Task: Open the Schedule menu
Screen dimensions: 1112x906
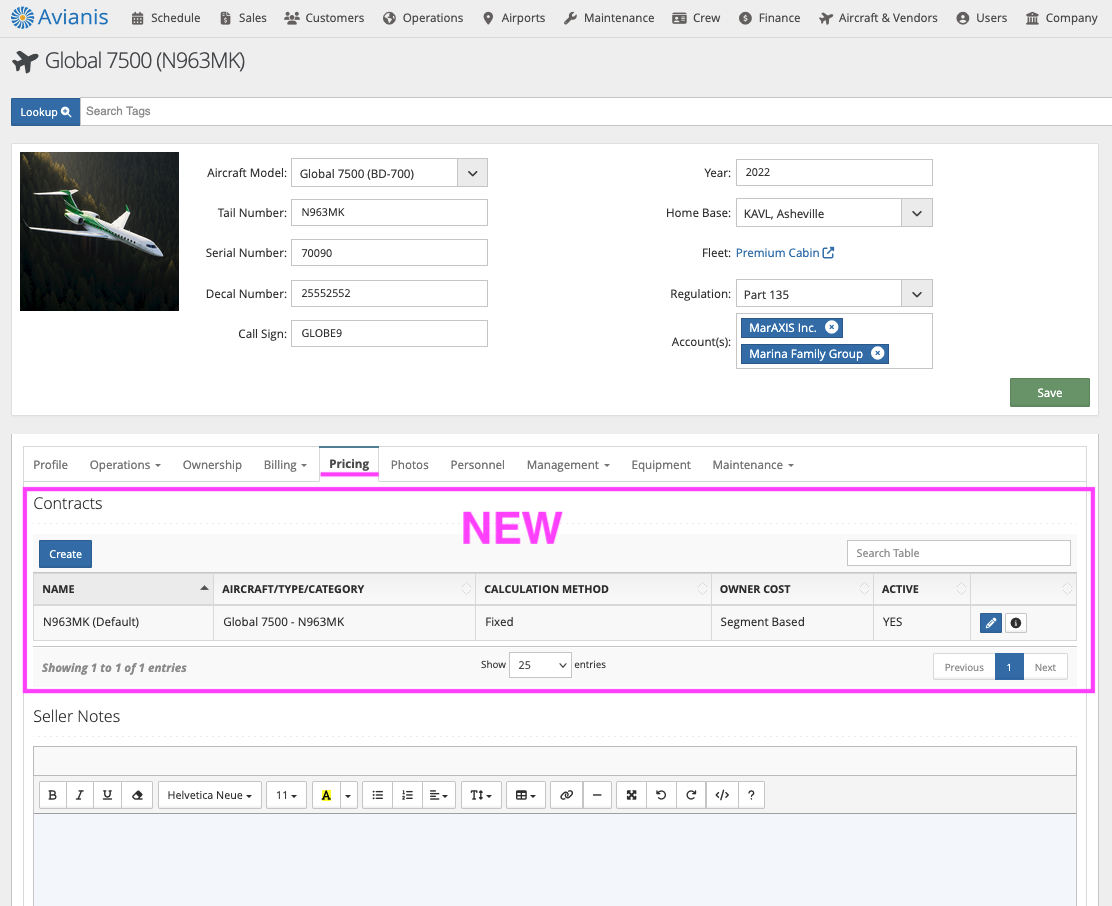Action: click(x=166, y=18)
